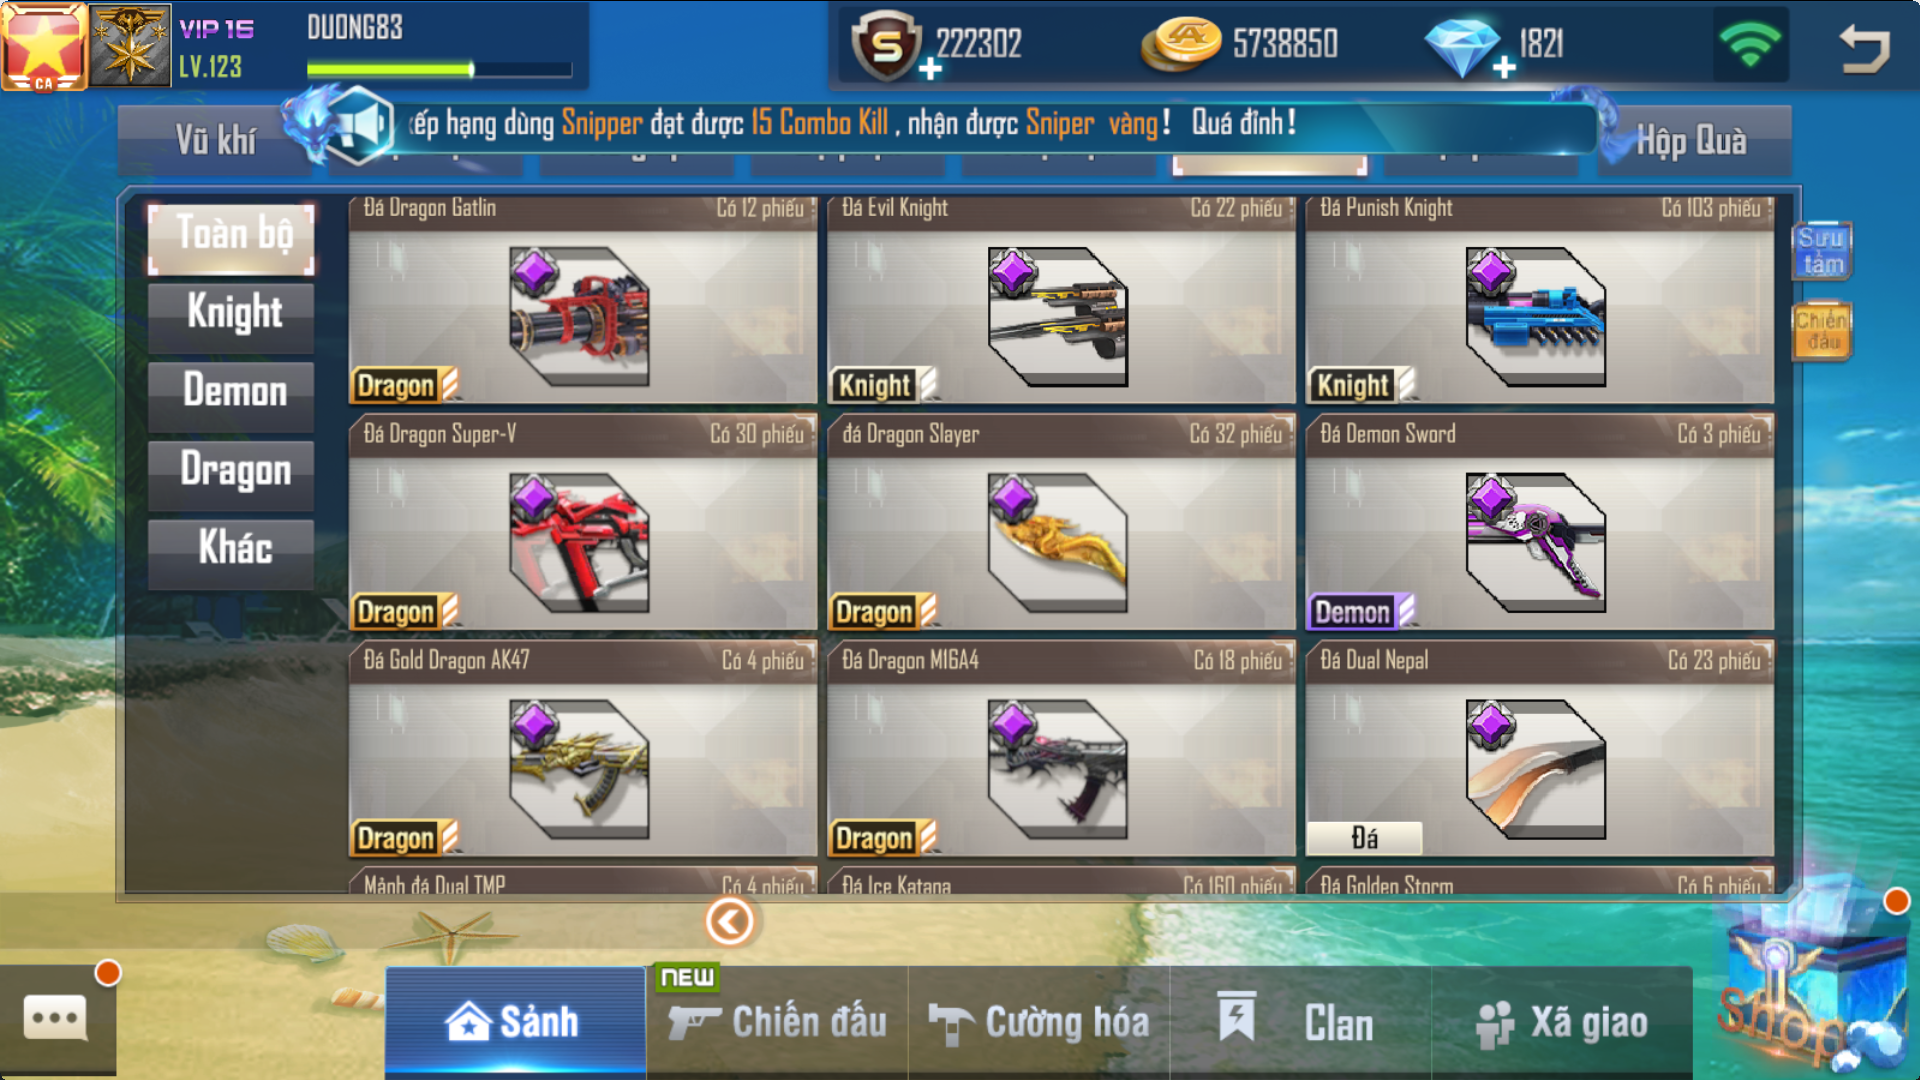Screen dimensions: 1920x1080
Task: Open the Hộp Quà tab
Action: coord(1692,141)
